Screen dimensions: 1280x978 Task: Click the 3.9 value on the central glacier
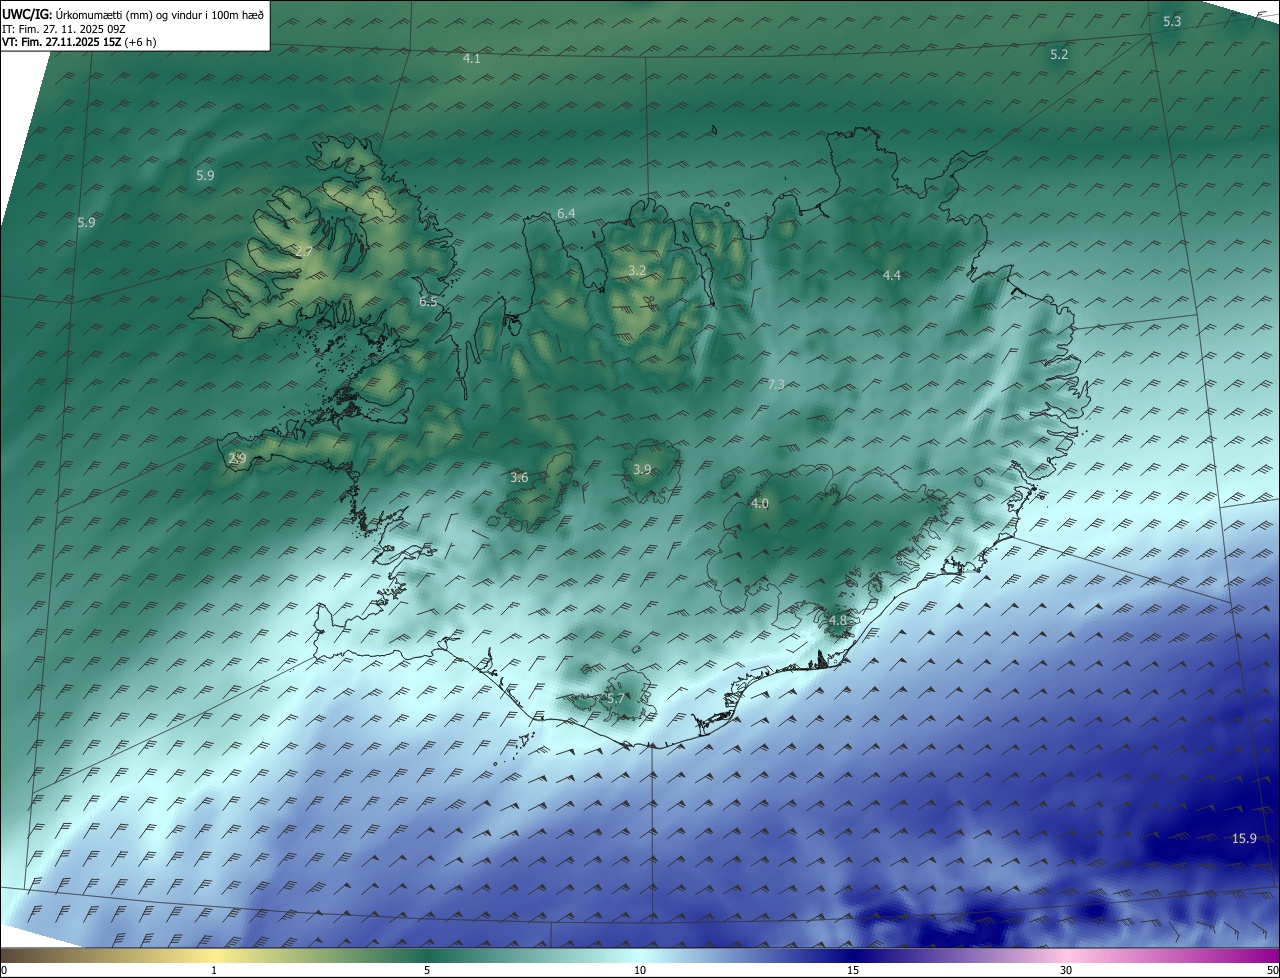tap(642, 469)
